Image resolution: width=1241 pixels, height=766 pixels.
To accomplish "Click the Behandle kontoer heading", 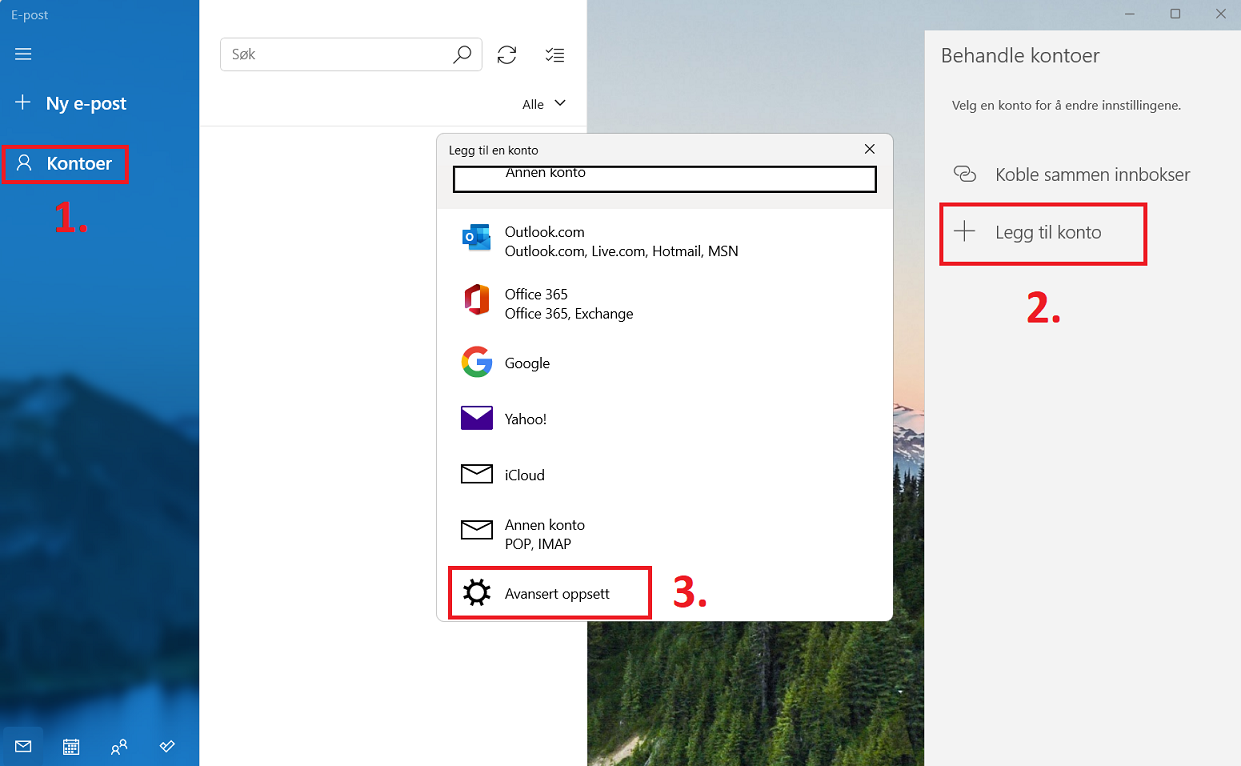I will [1020, 56].
